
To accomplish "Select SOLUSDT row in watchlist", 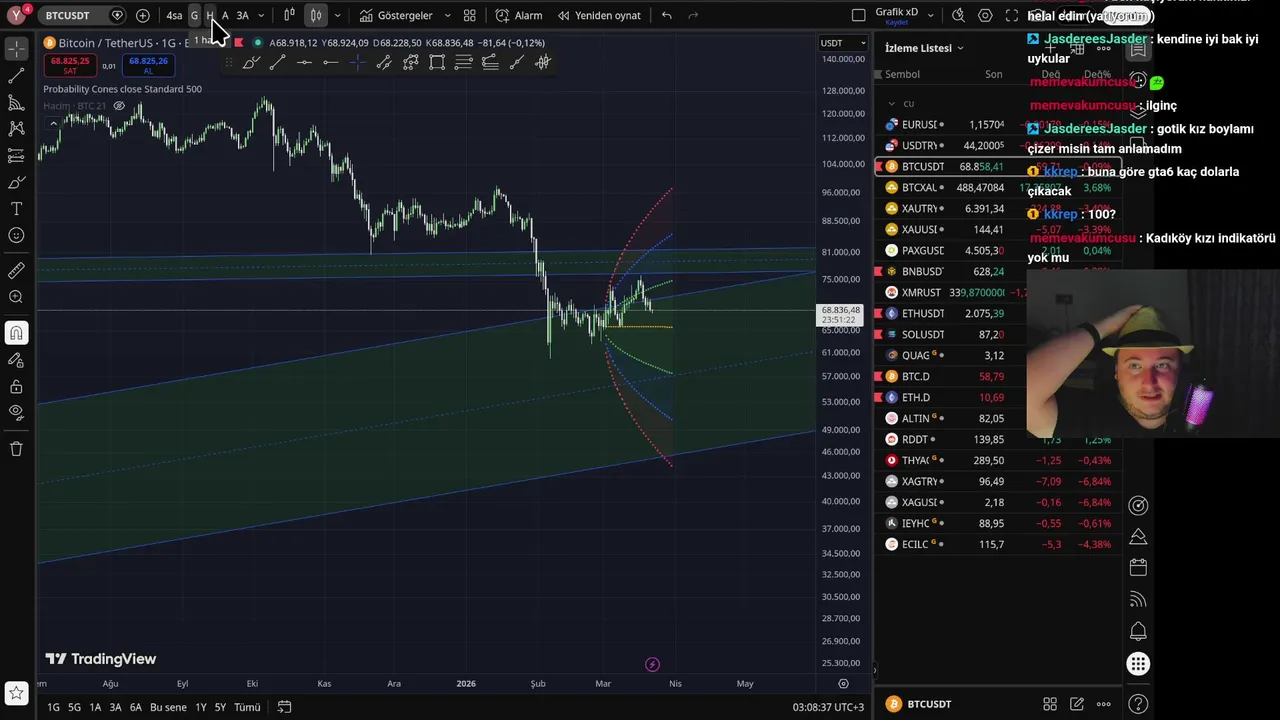I will 997,335.
